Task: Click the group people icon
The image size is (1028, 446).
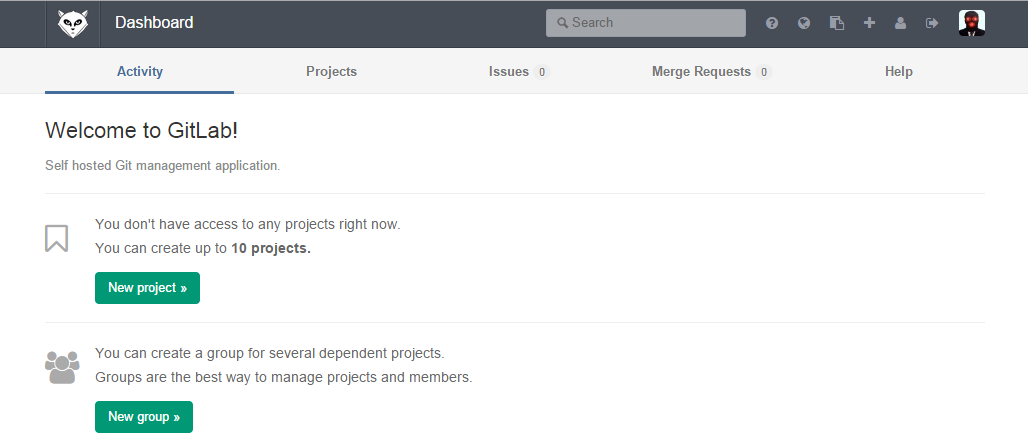Action: pyautogui.click(x=62, y=367)
